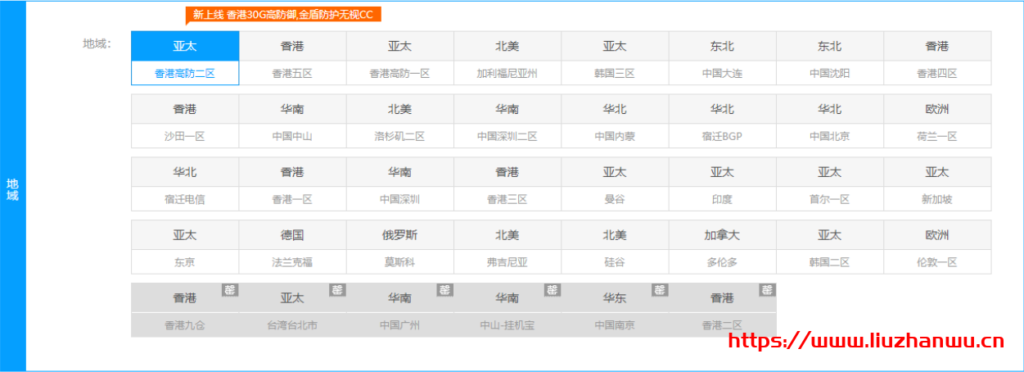The image size is (1024, 372).
Task: Click the 罄 badge on 中国广州 card
Action: coord(445,290)
